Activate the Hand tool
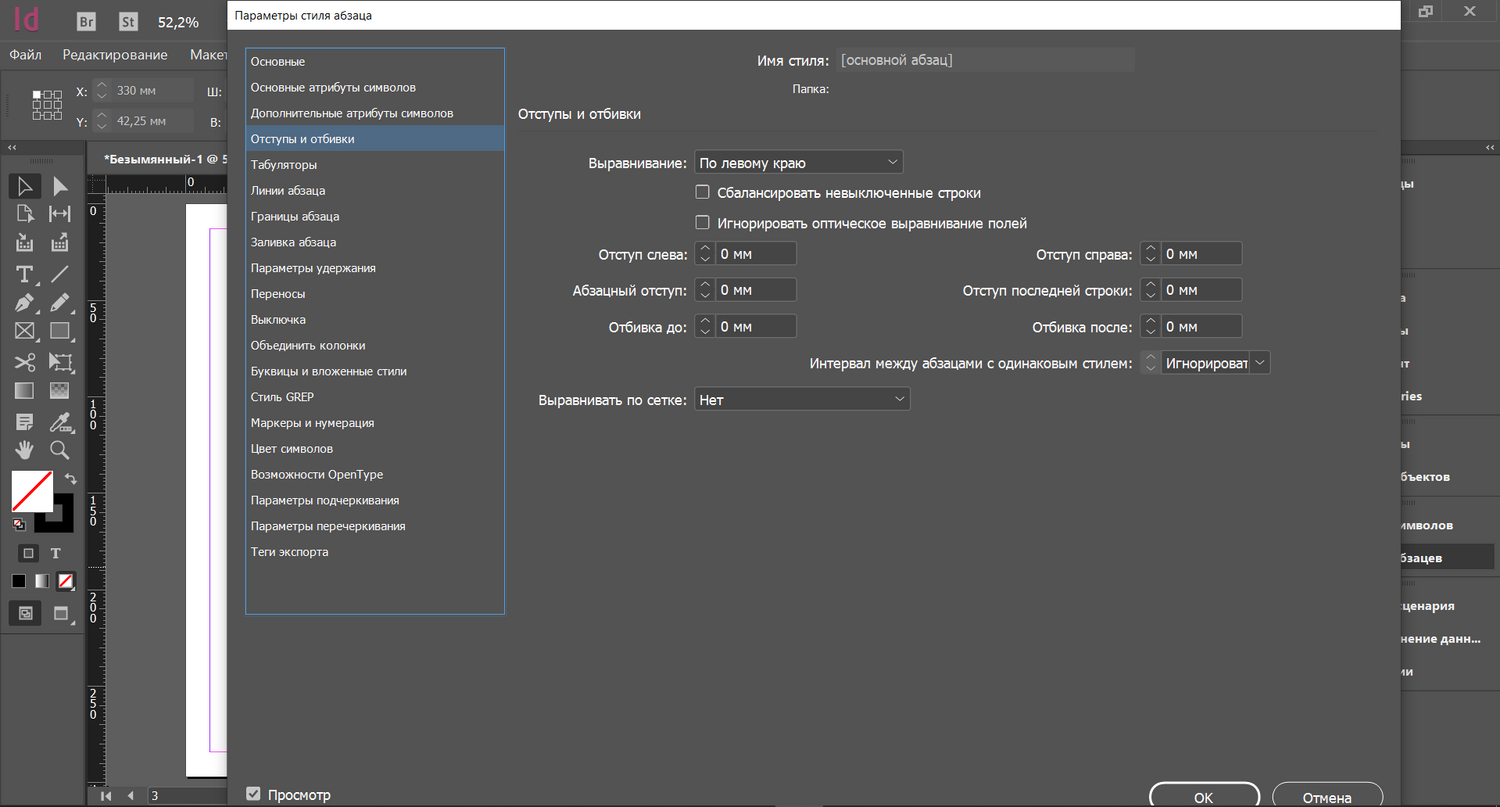This screenshot has height=807, width=1500. [x=25, y=450]
